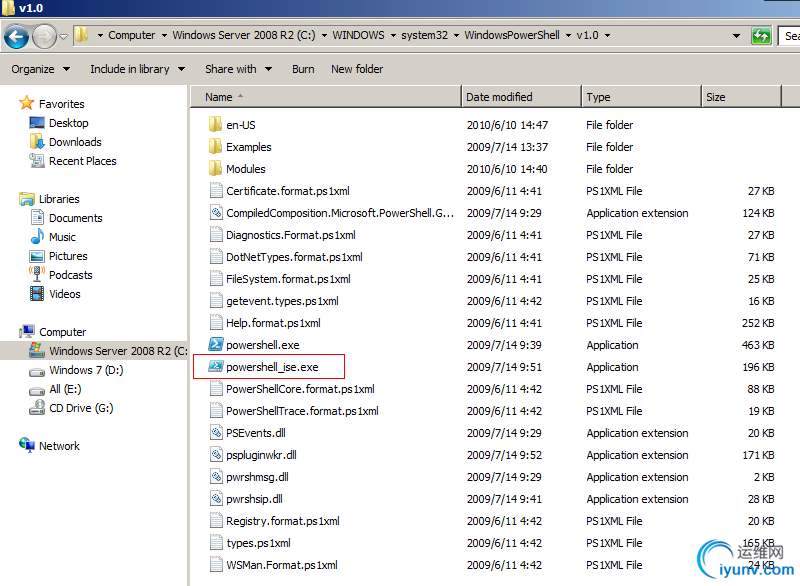Select the Registry.format.ps1xml file name
This screenshot has width=800, height=586.
coord(283,521)
